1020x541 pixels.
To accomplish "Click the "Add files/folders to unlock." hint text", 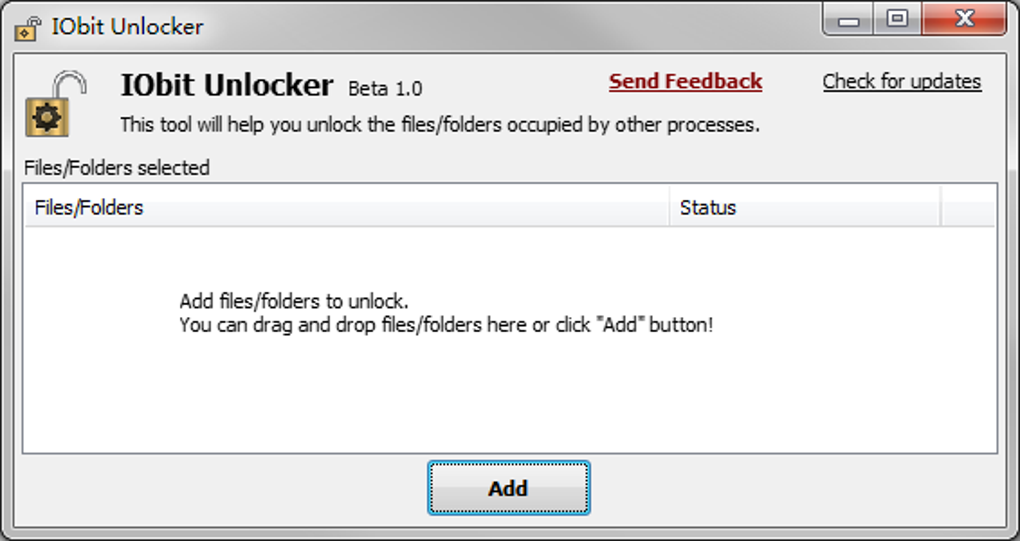I will [294, 302].
